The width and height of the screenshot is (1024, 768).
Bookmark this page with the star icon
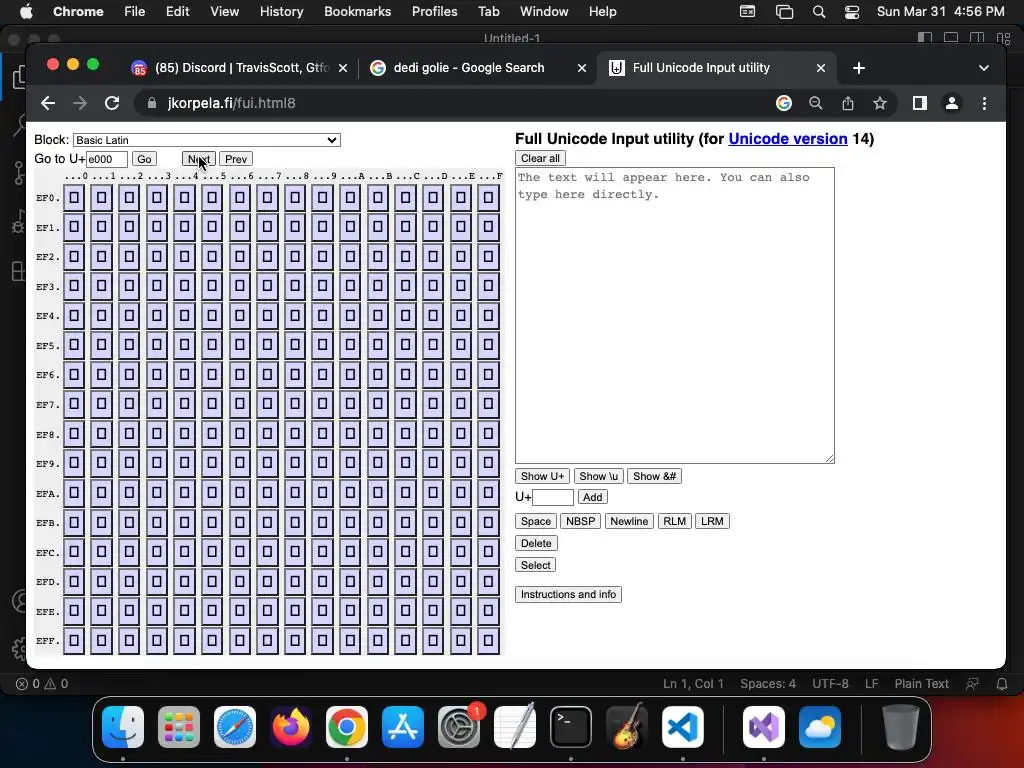tap(880, 103)
